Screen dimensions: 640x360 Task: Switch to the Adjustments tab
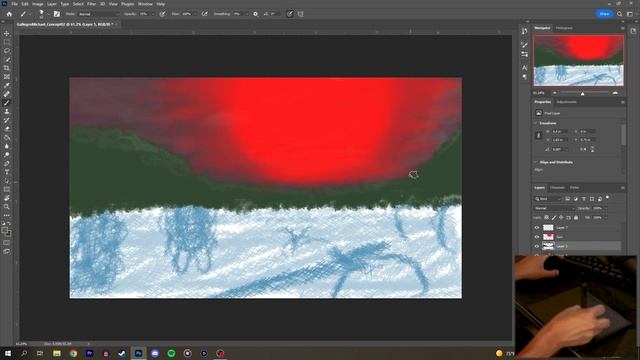coord(567,102)
